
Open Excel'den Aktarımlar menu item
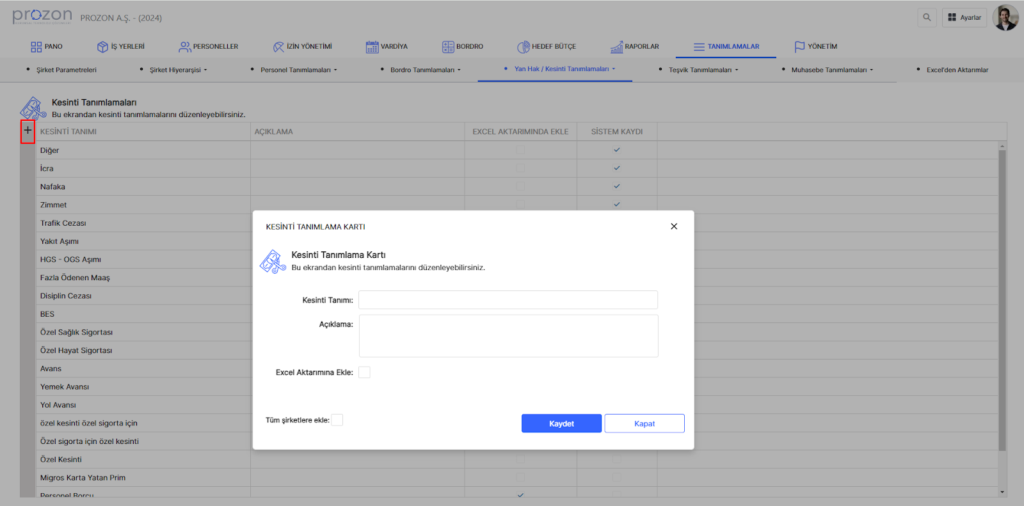pyautogui.click(x=957, y=70)
